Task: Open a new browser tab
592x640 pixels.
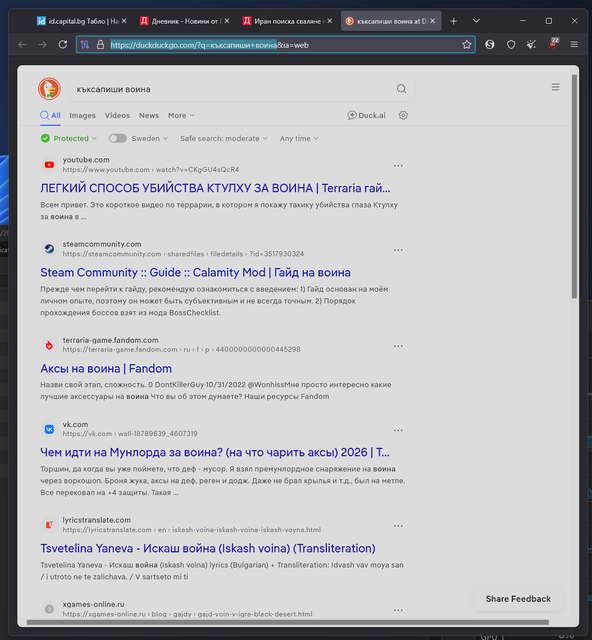Action: pos(454,21)
